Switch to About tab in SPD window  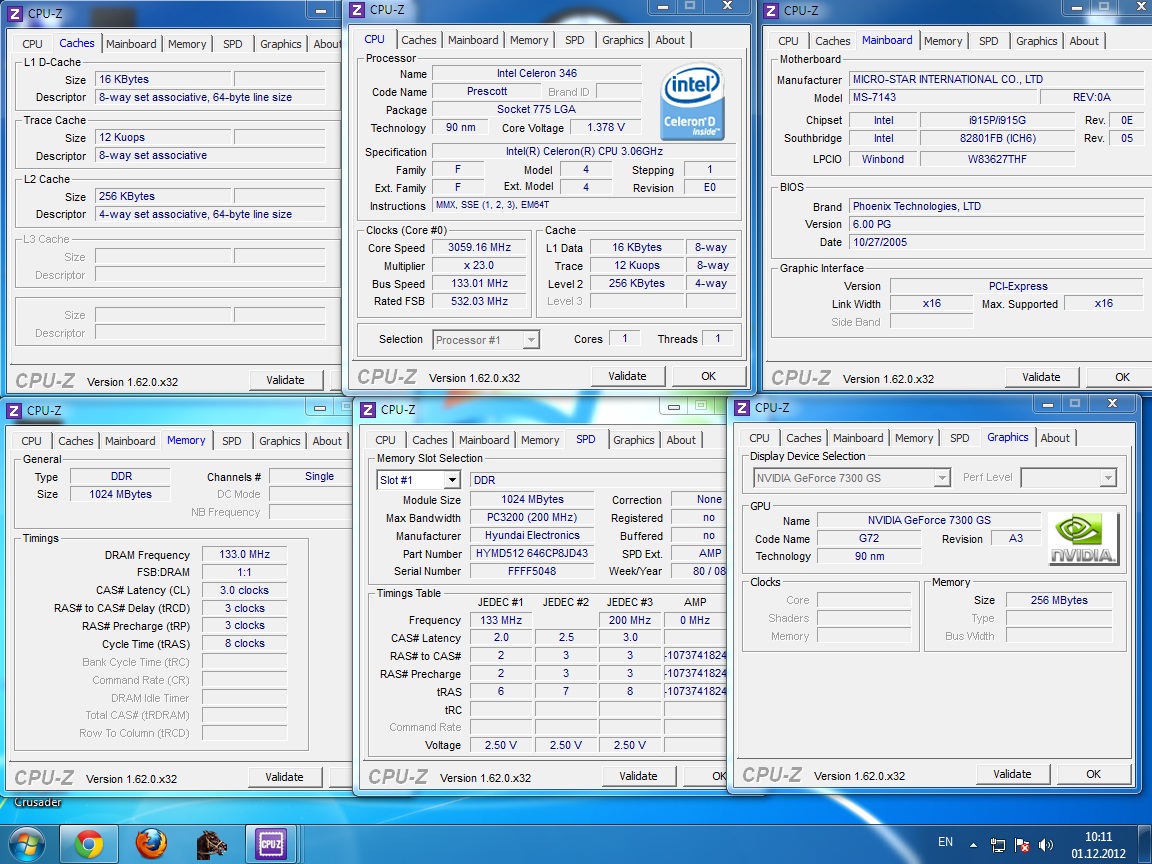[681, 440]
